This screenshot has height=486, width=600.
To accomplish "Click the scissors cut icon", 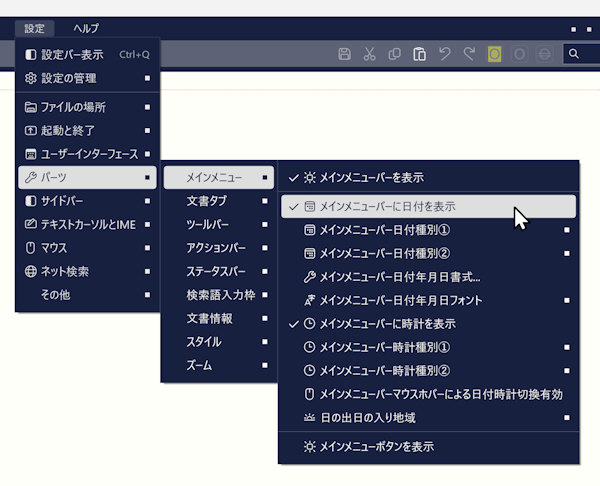I will 370,54.
